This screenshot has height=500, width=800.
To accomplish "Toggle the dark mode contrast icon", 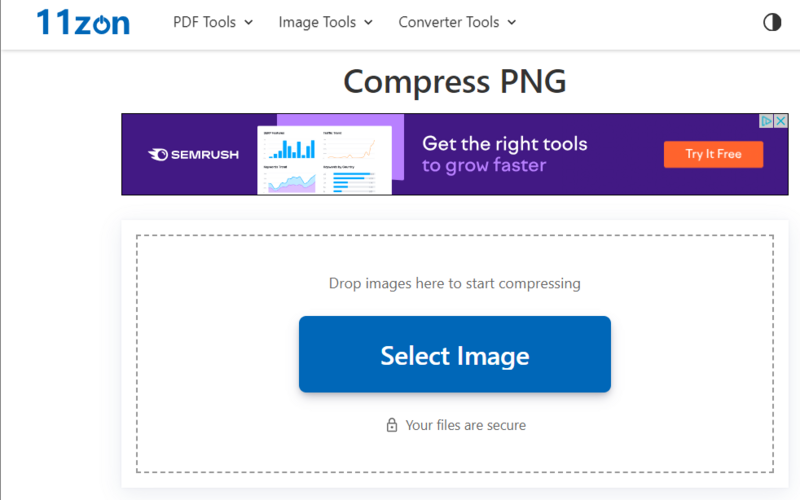I will 772,22.
